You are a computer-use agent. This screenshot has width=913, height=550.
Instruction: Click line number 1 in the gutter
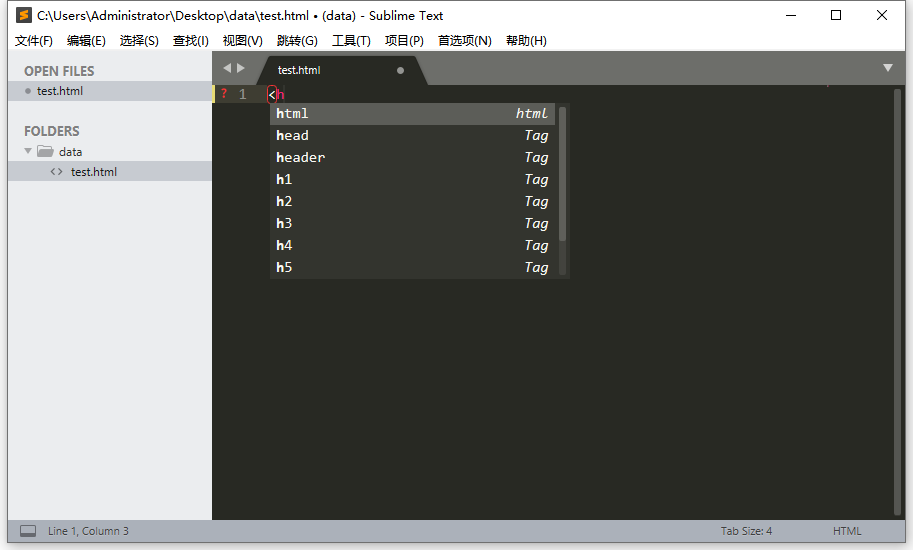pos(243,94)
